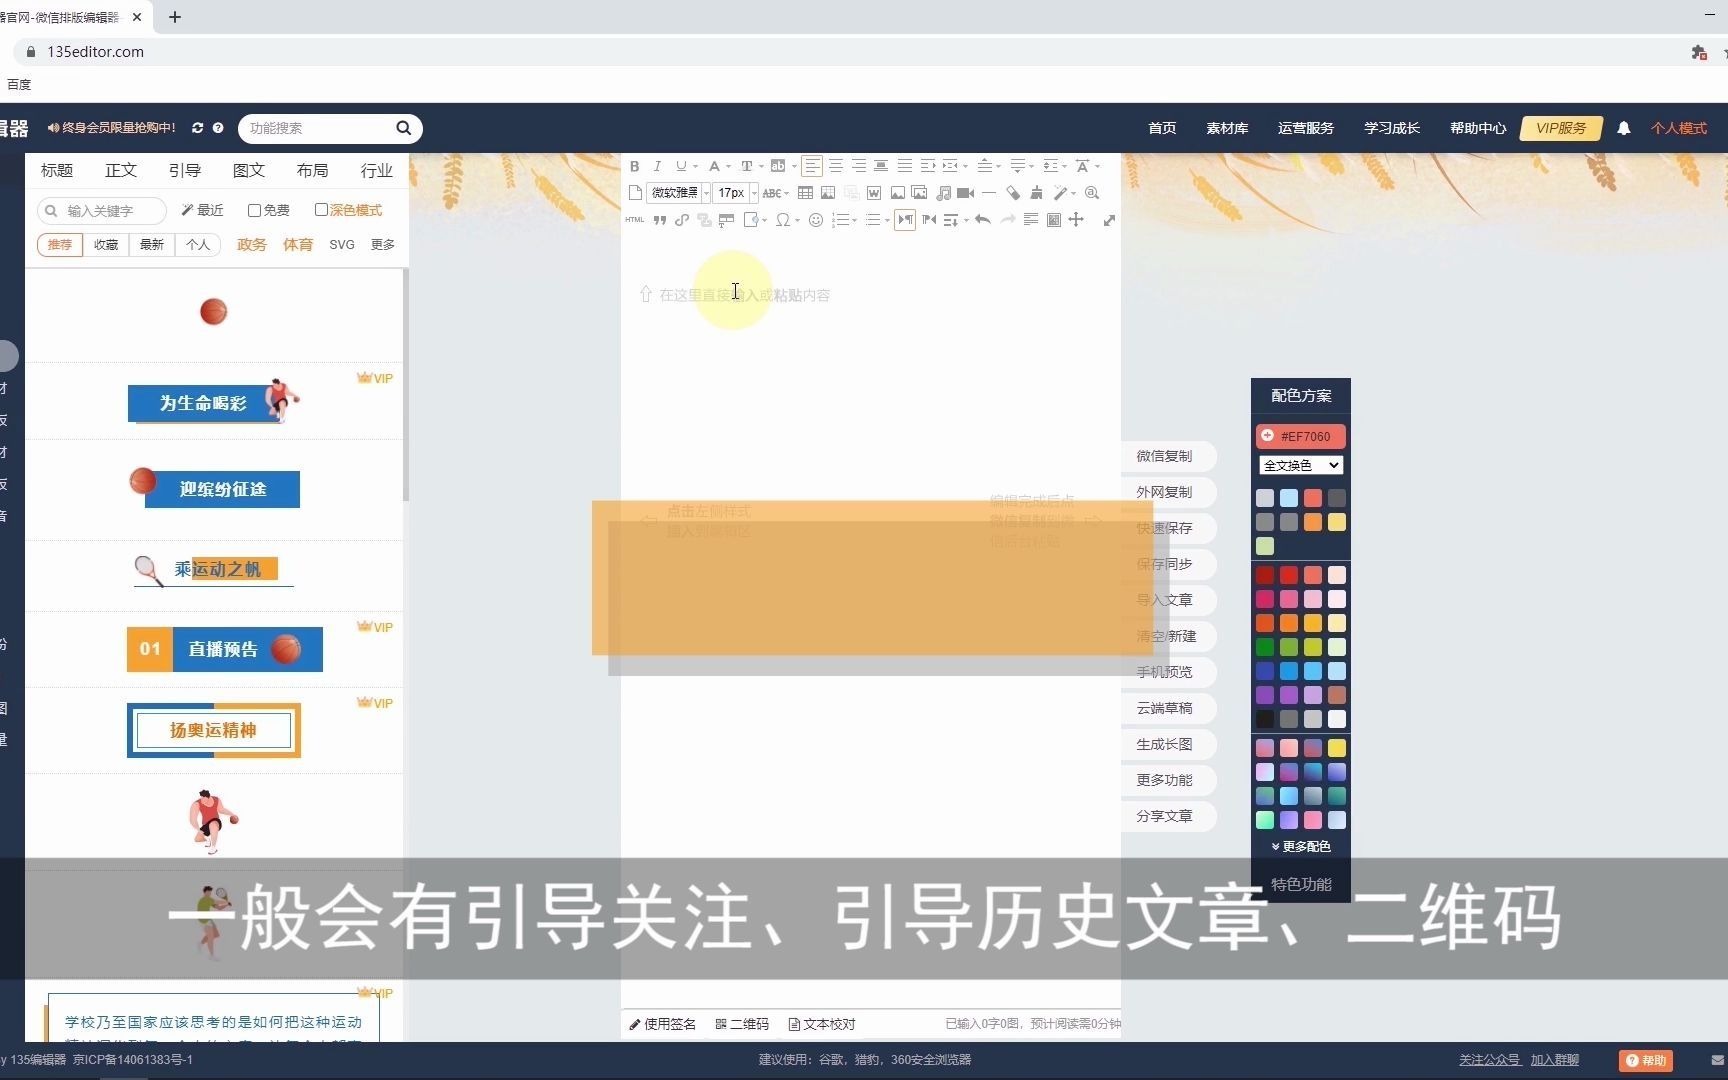Screen dimensions: 1728x1080
Task: Insert a hyperlink
Action: [x=682, y=220]
